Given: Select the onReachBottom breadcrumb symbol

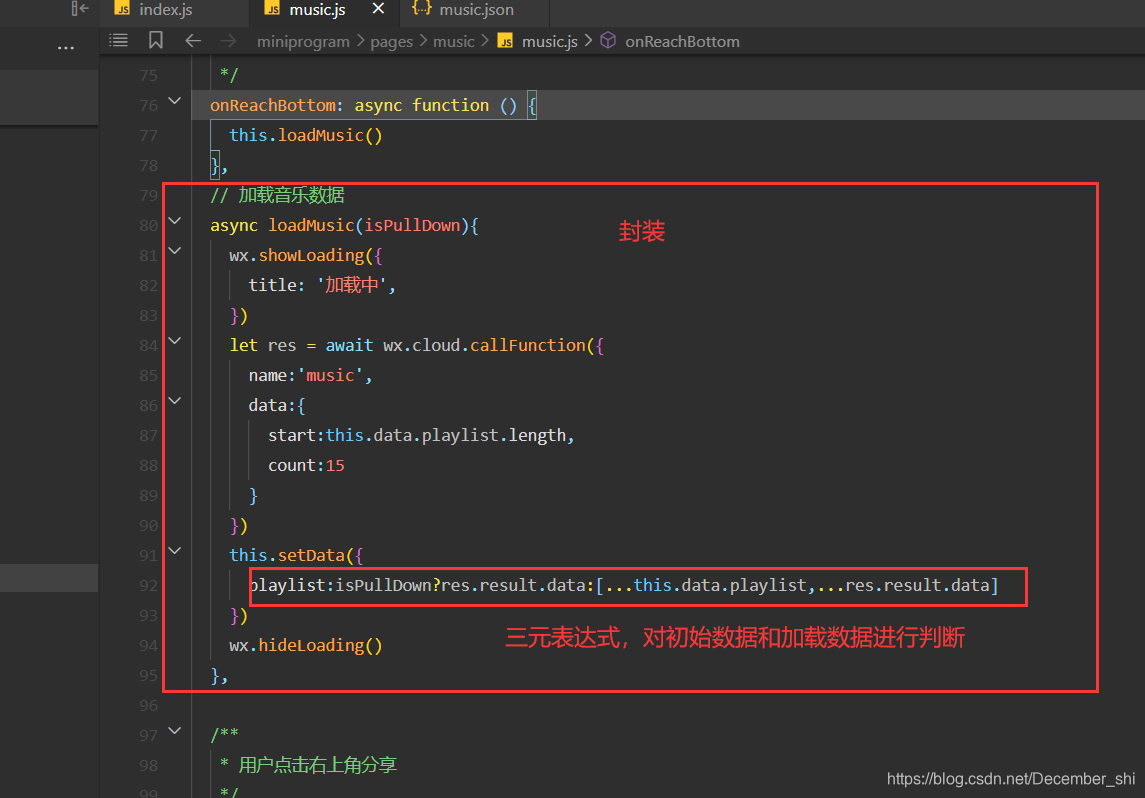Looking at the screenshot, I should [682, 42].
